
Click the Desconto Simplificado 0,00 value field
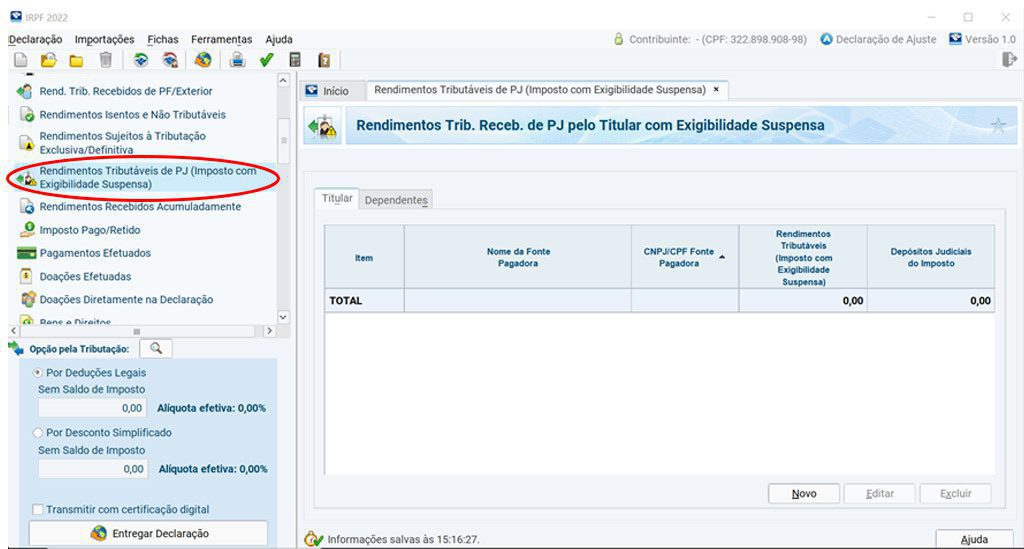pyautogui.click(x=92, y=469)
